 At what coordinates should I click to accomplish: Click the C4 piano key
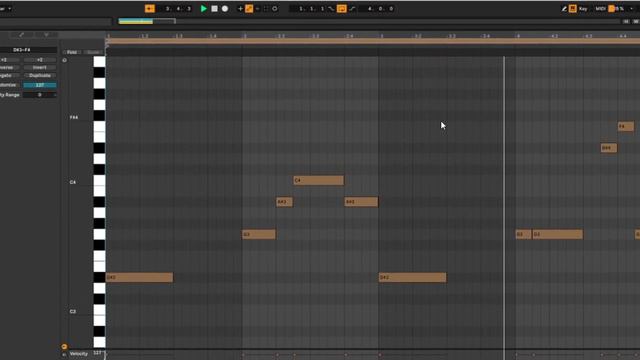tap(99, 181)
